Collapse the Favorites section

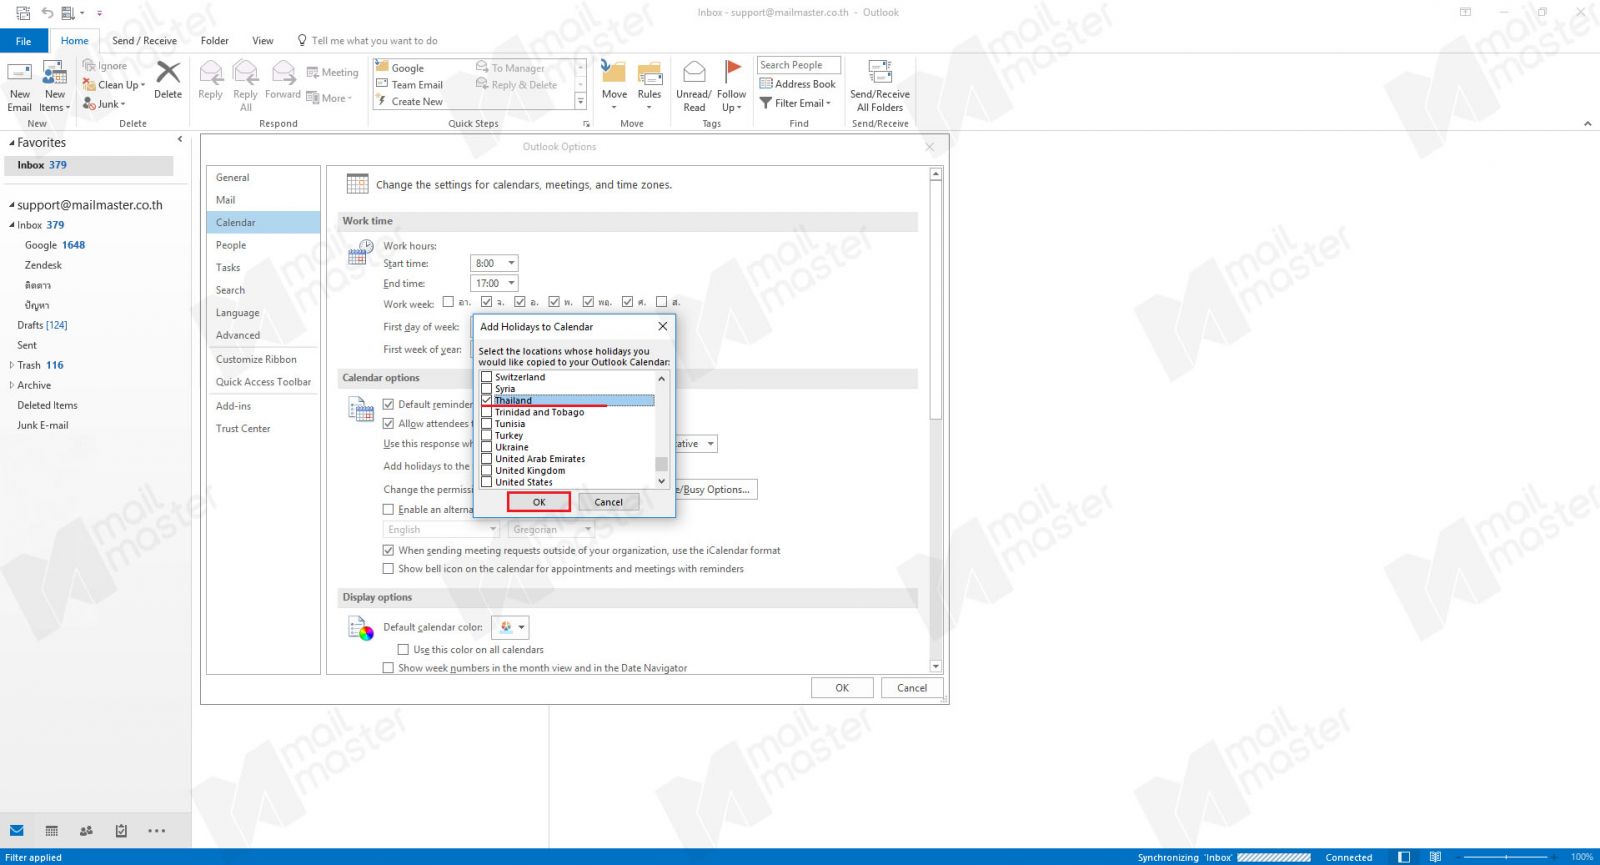12,143
